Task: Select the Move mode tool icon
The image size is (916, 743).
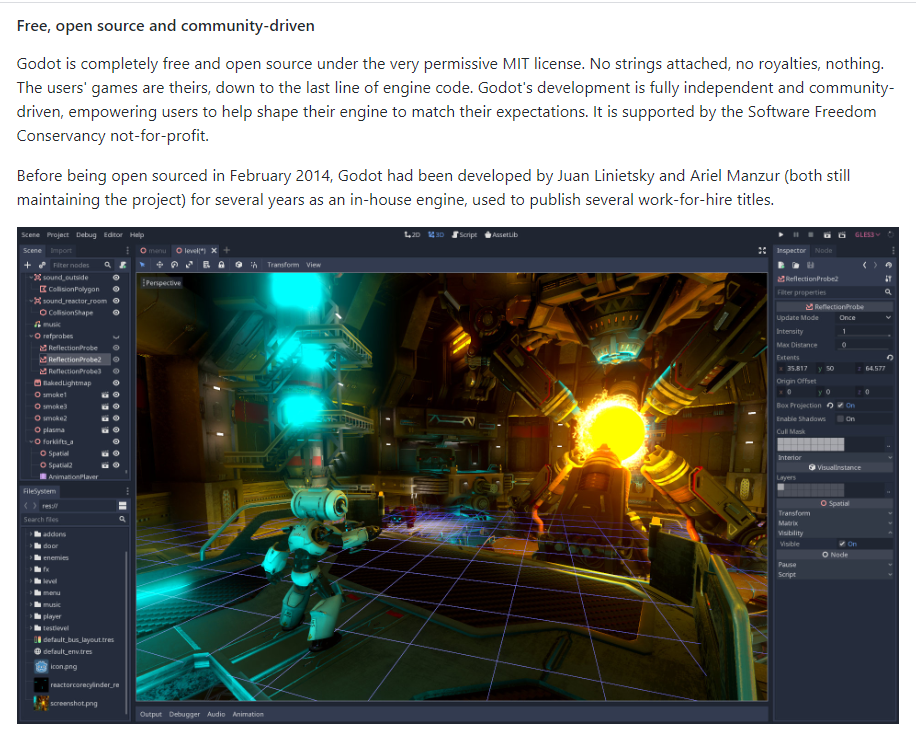Action: (x=158, y=265)
